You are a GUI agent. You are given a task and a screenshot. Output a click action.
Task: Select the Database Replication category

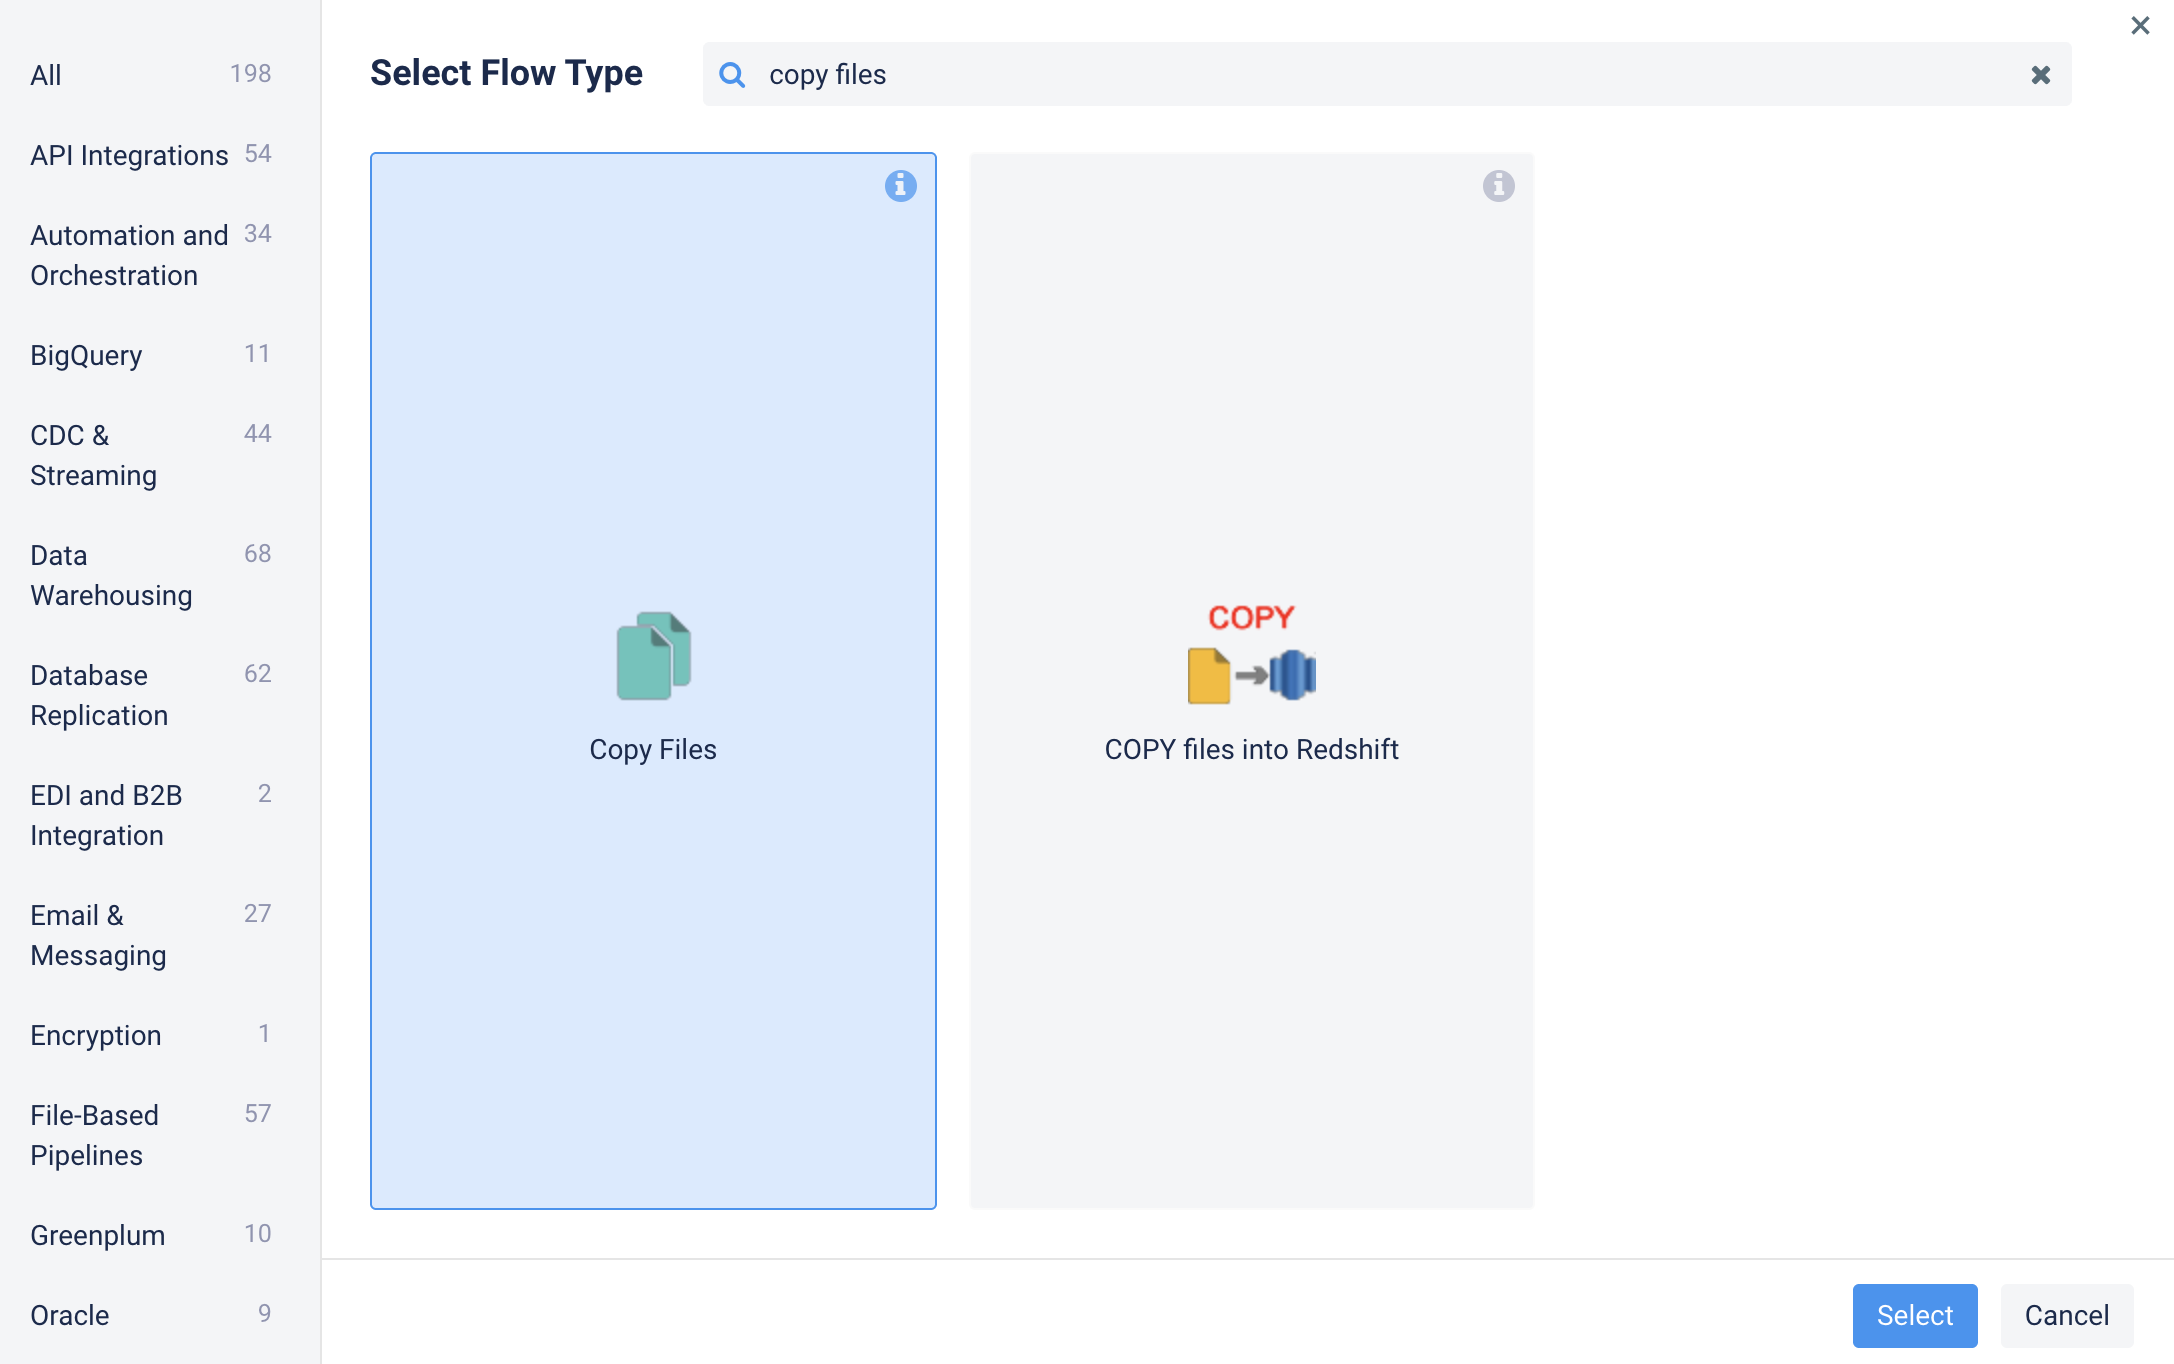coord(150,695)
